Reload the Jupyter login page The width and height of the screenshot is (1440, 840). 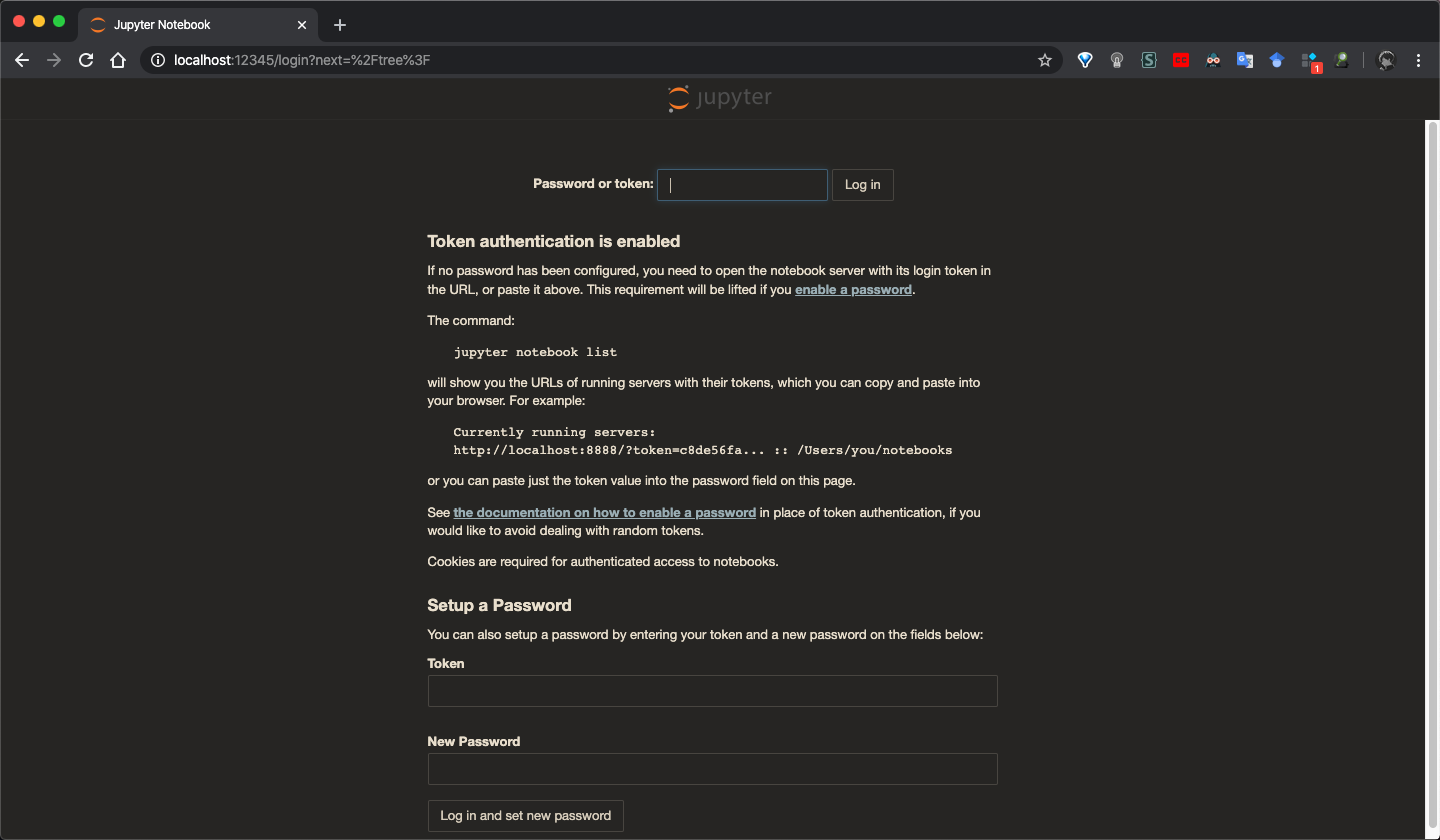tap(86, 60)
